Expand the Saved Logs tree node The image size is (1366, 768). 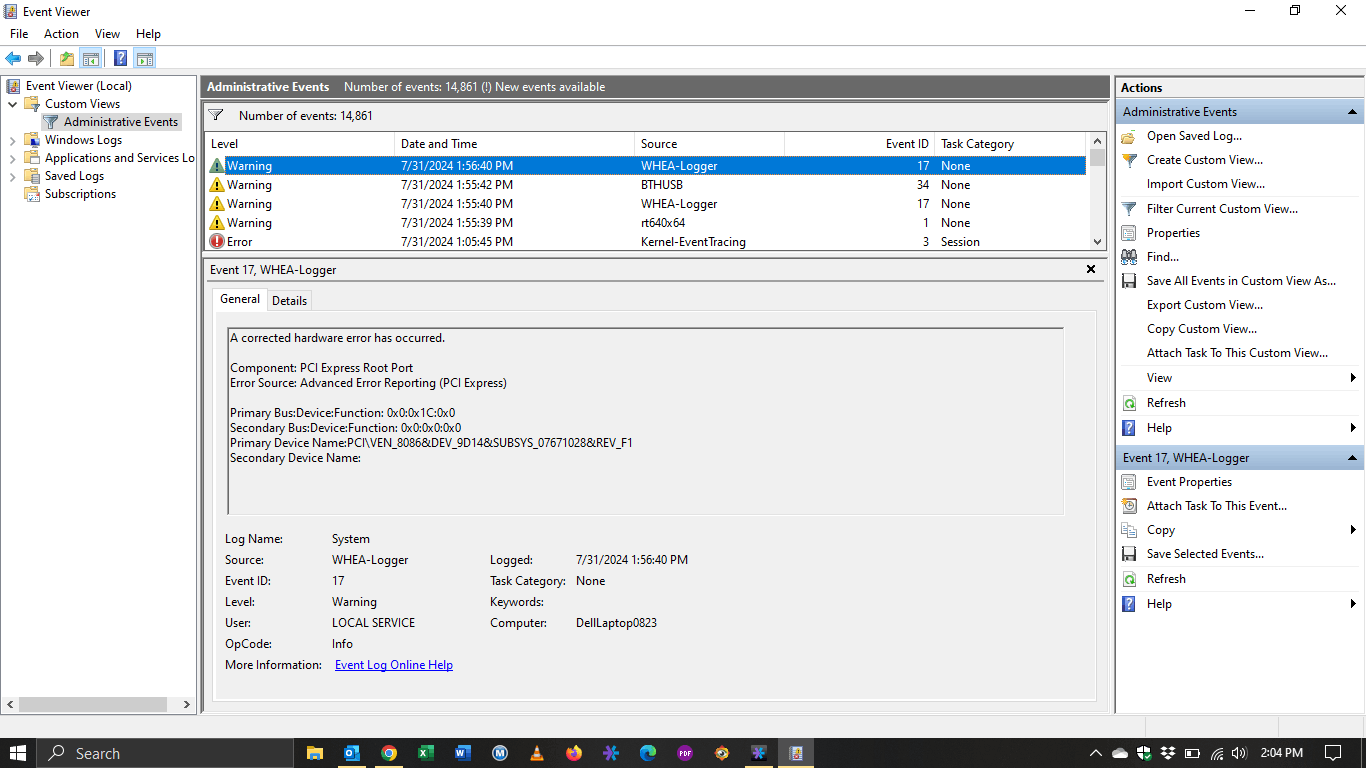(12, 176)
